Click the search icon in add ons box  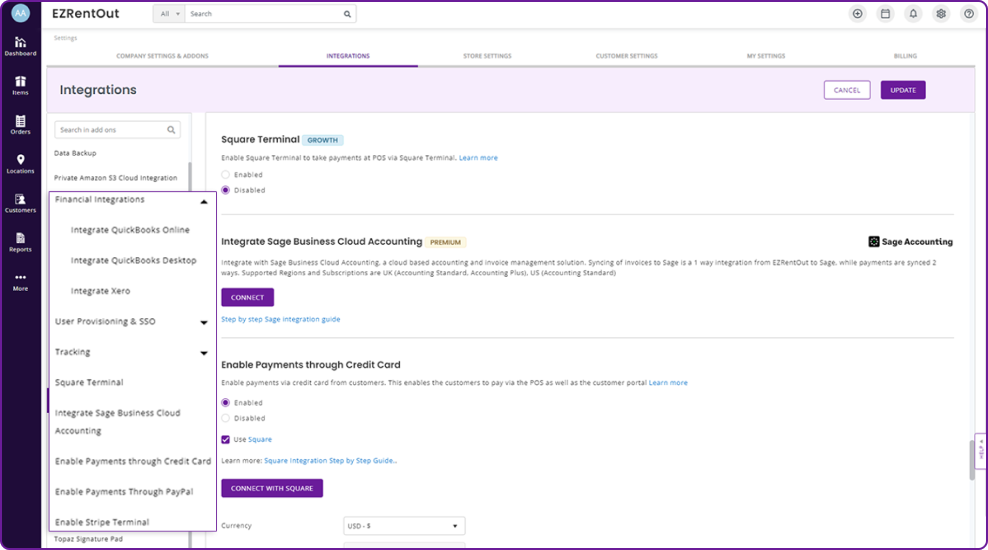click(x=171, y=130)
